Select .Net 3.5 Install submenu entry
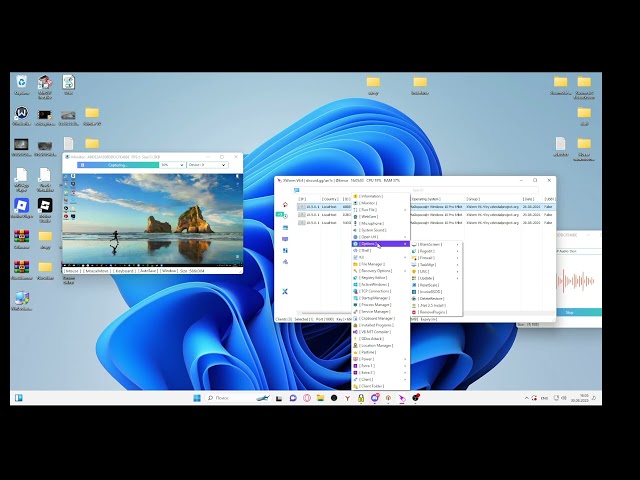The image size is (640, 480). 437,305
